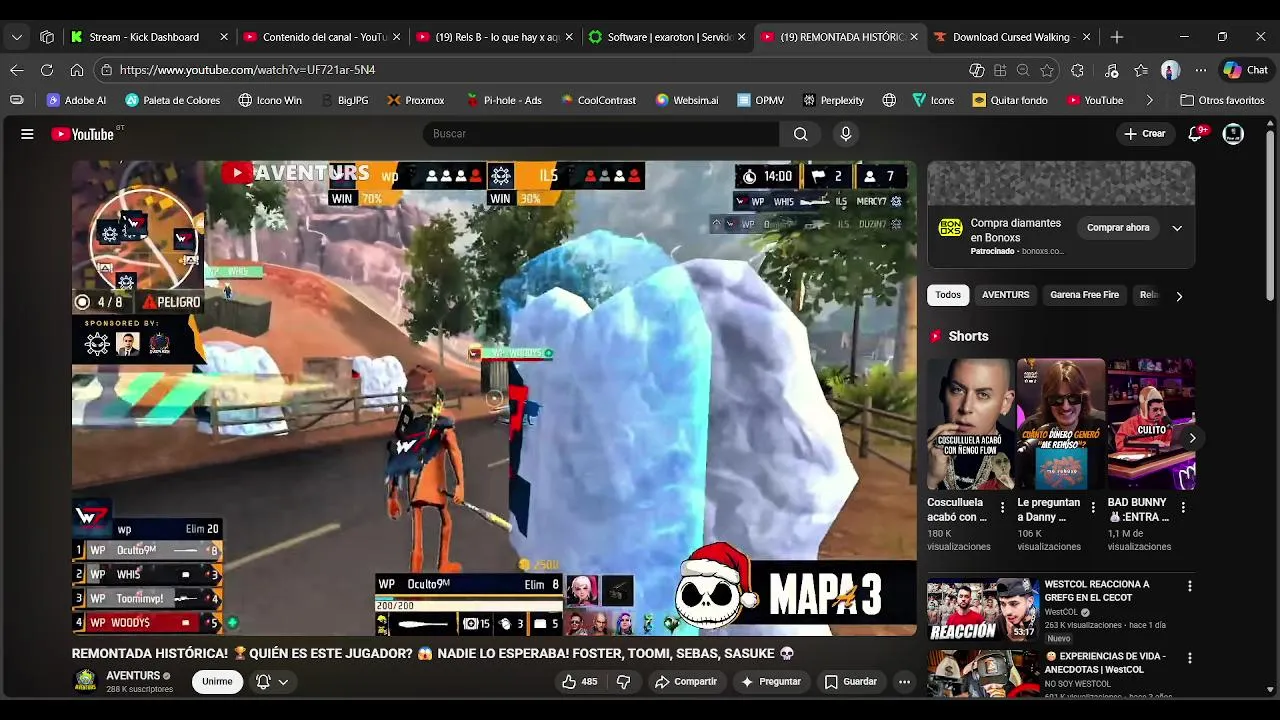Open Westcol Reacciona video thumbnail

coord(983,609)
